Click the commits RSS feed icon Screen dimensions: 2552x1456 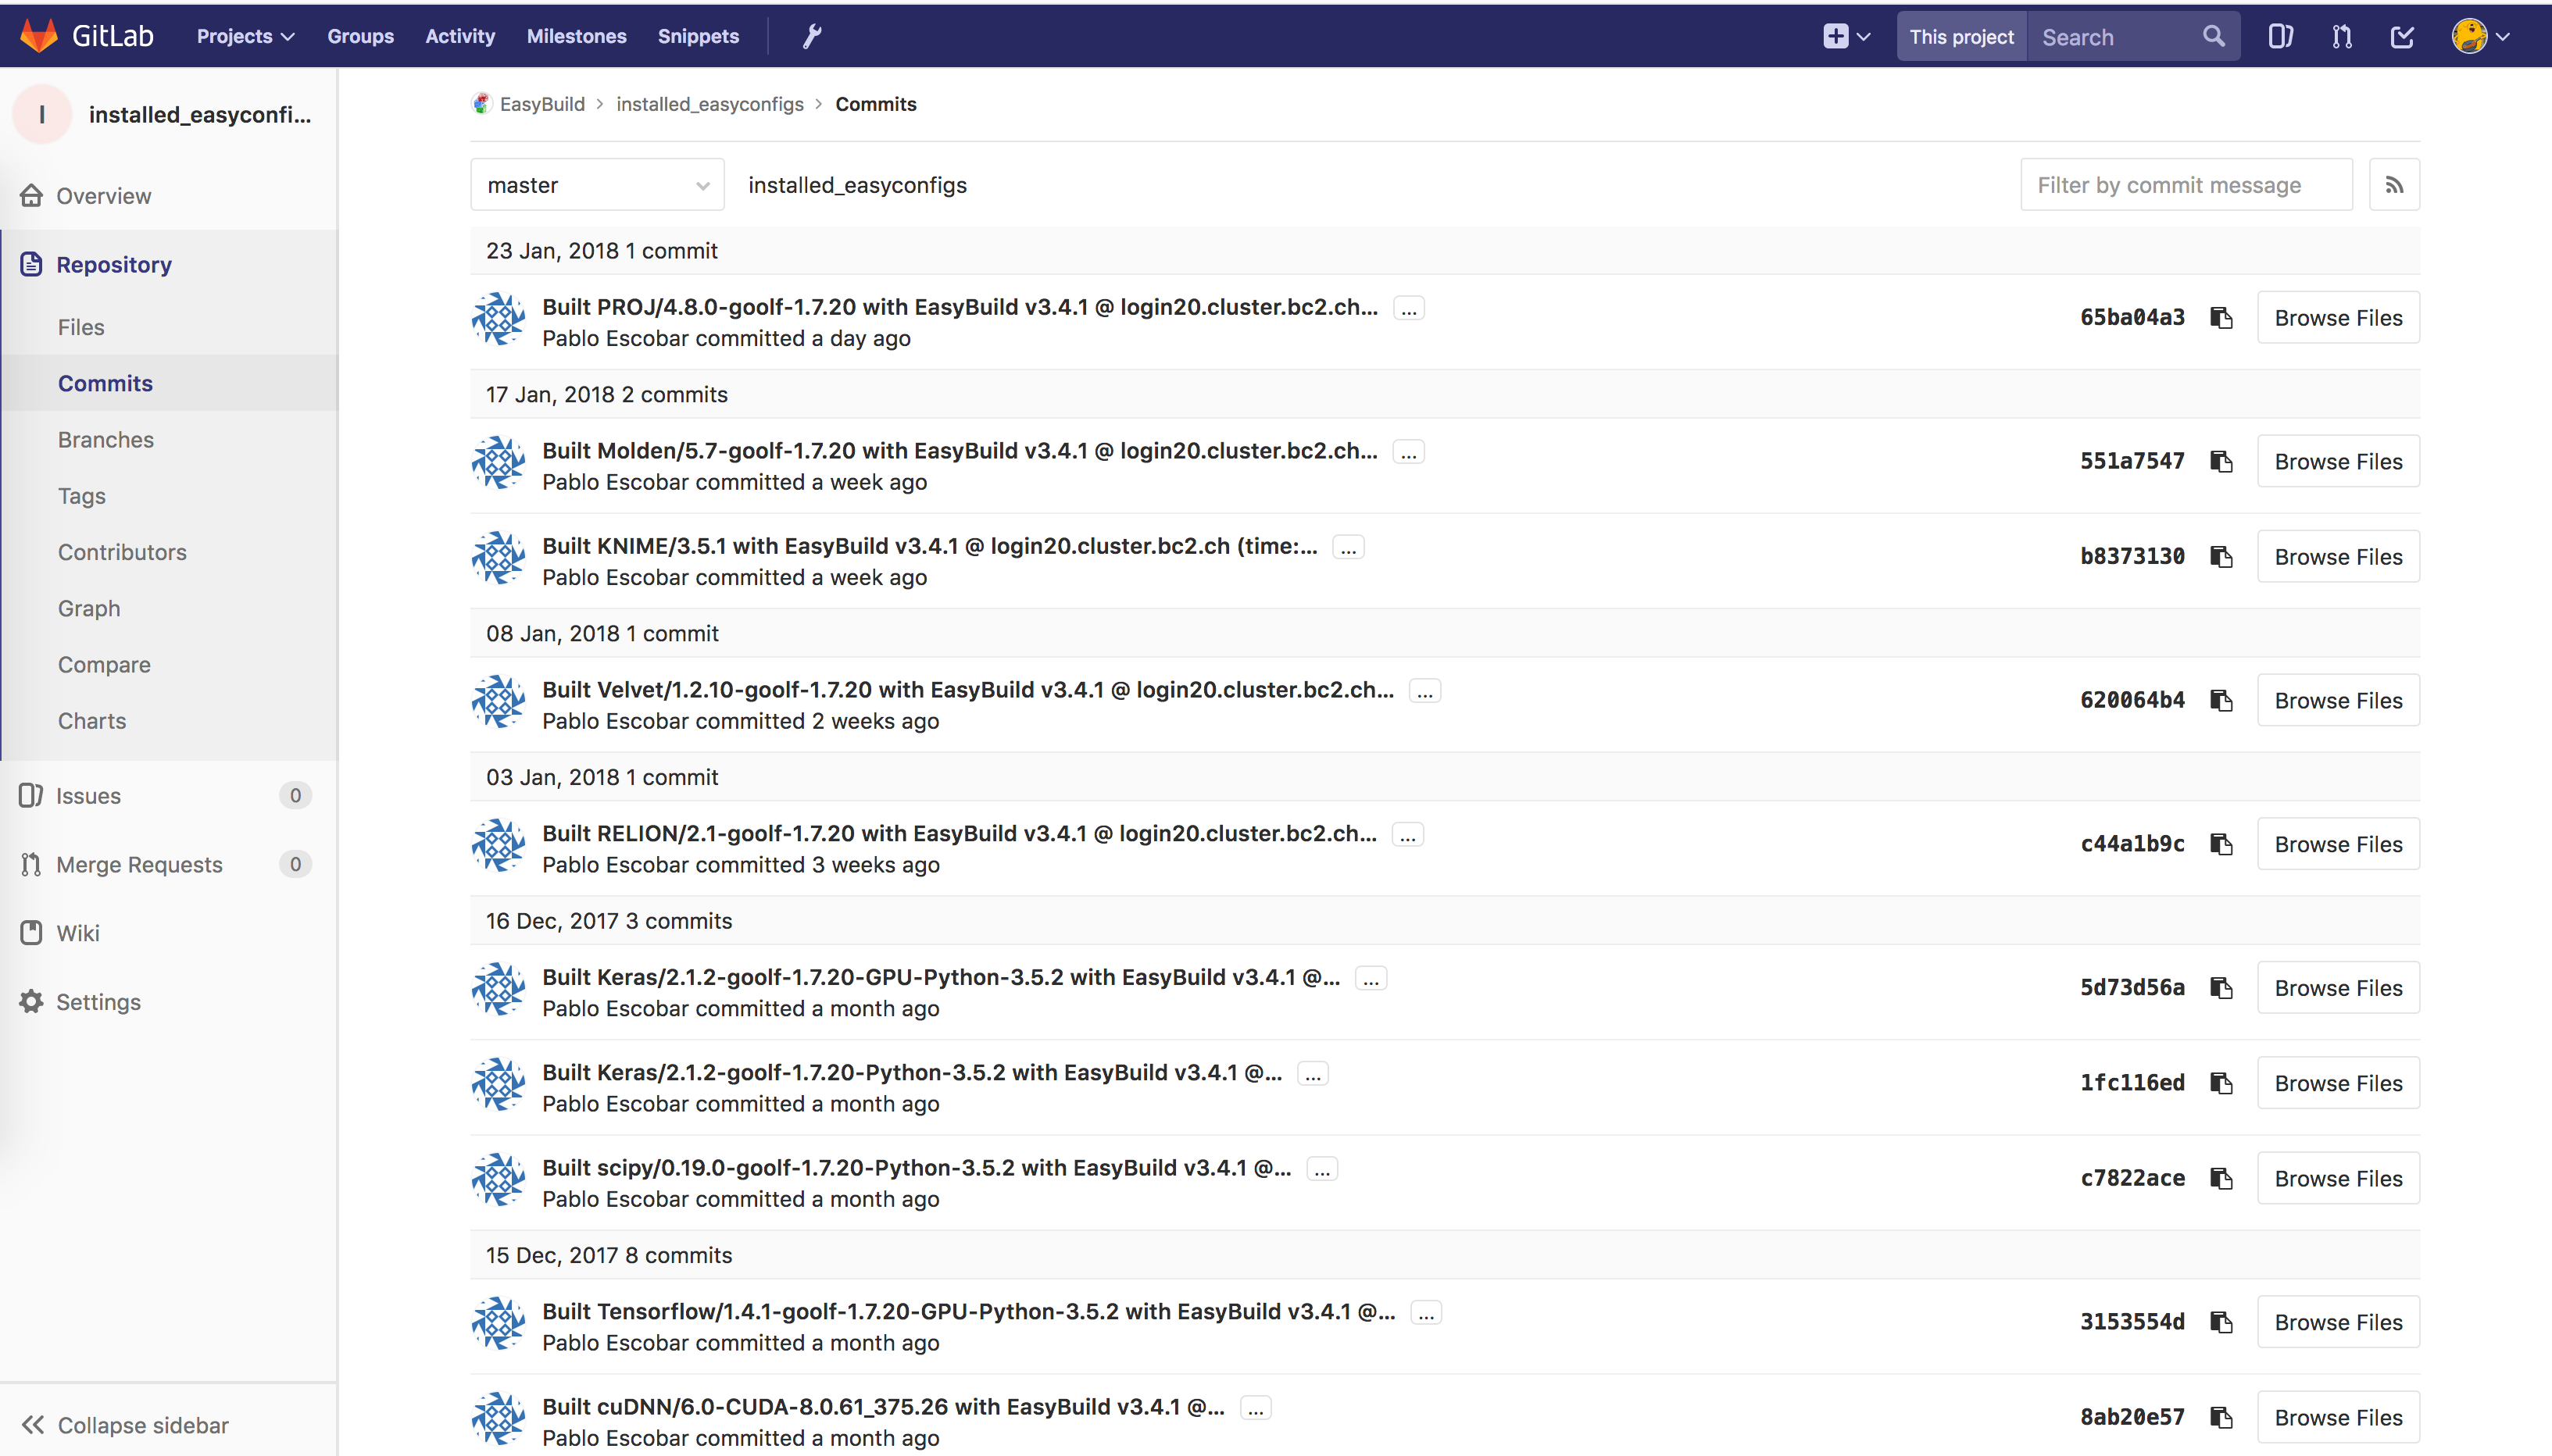pos(2394,185)
